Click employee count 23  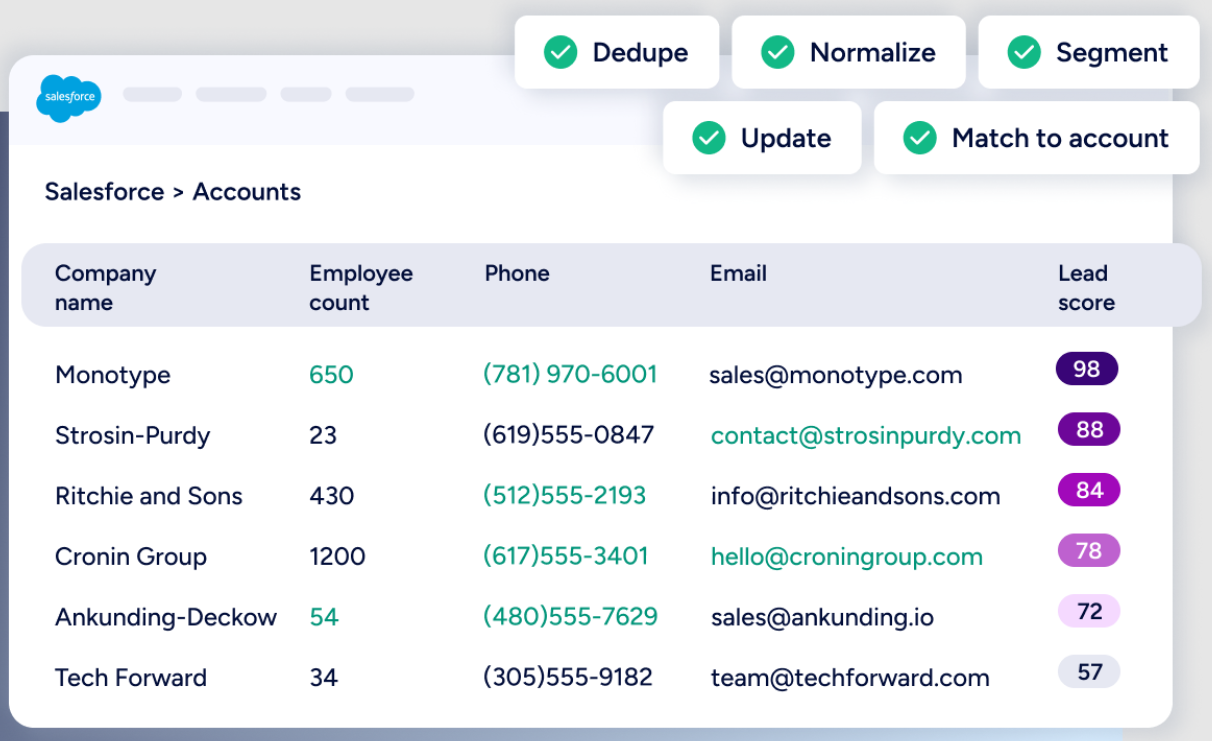click(323, 435)
